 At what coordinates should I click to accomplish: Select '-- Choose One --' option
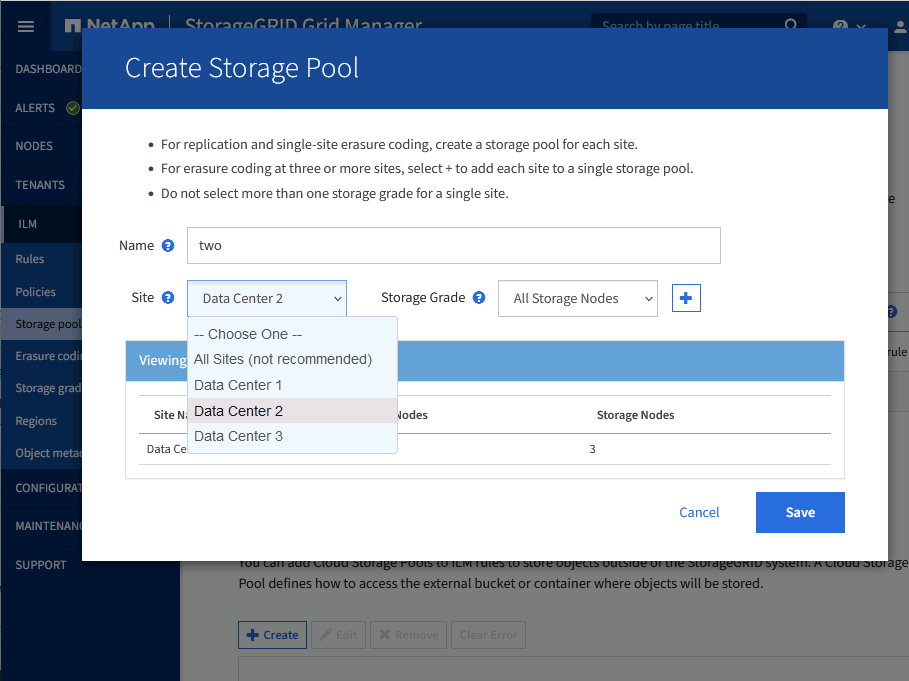pyautogui.click(x=292, y=334)
